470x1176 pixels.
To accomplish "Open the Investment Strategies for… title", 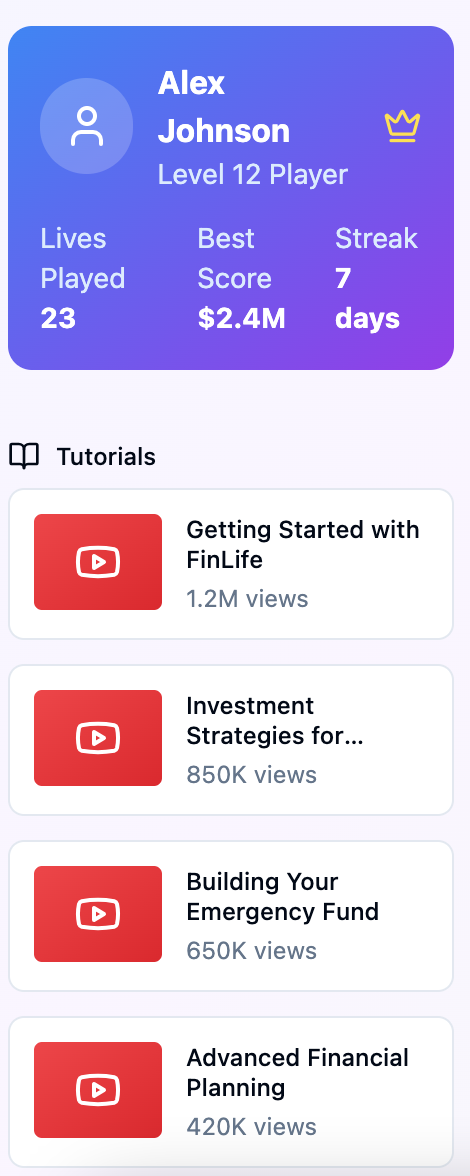I will click(x=275, y=721).
